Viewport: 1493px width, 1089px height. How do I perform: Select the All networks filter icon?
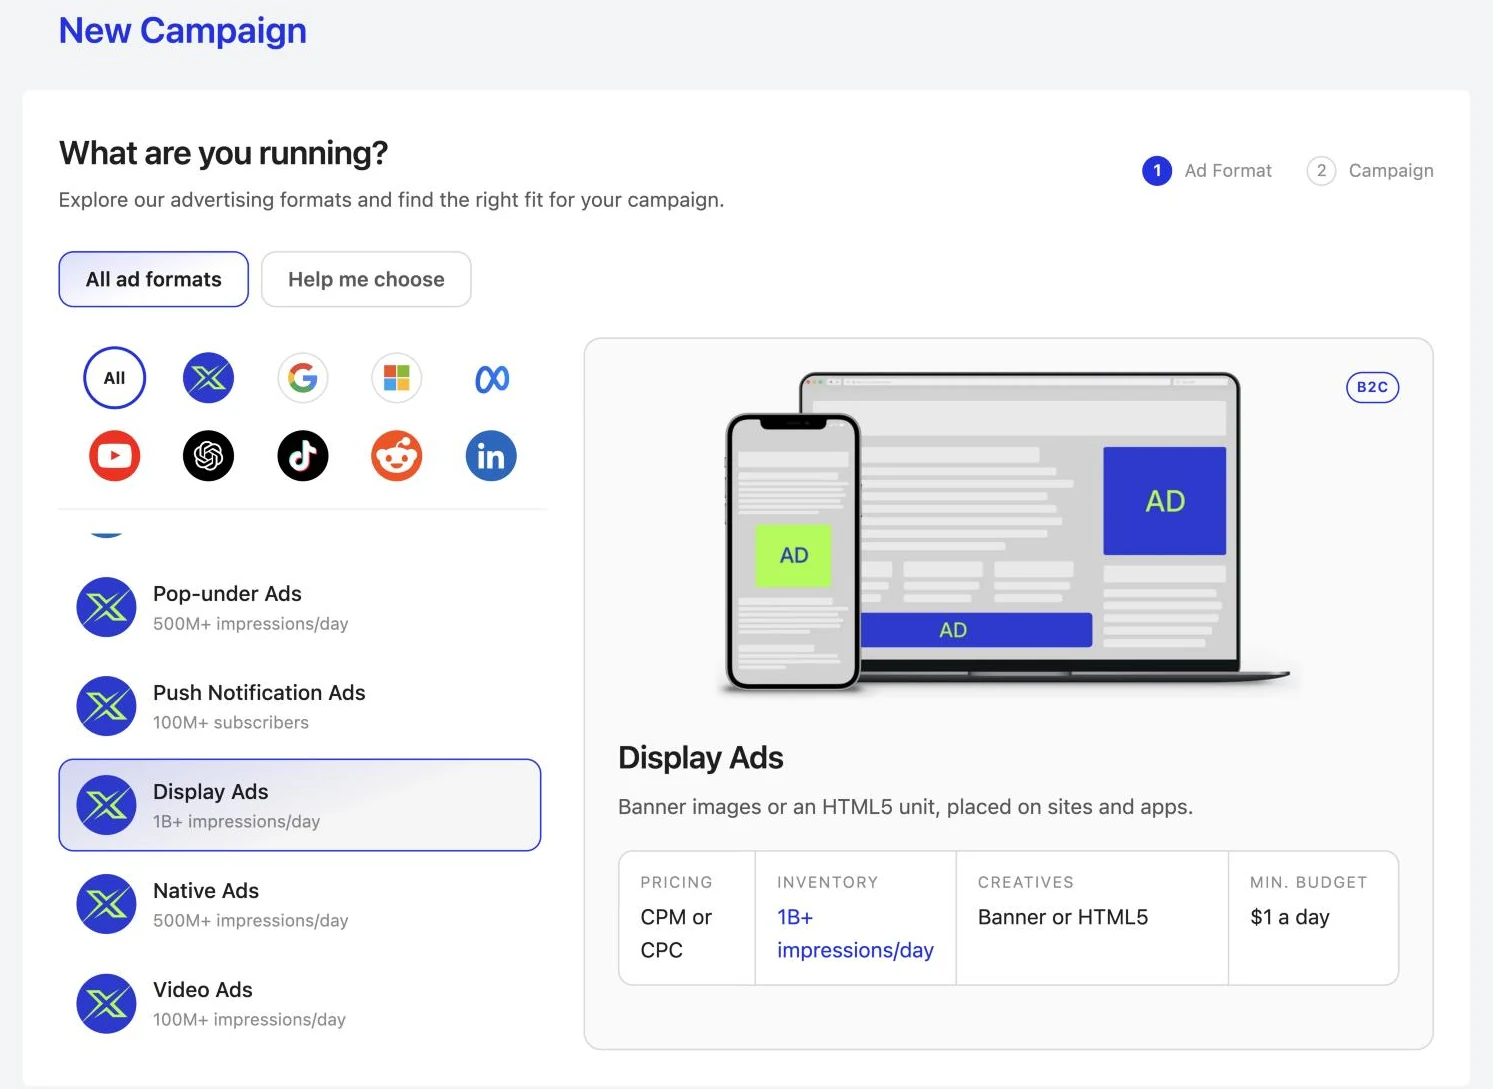coord(115,378)
